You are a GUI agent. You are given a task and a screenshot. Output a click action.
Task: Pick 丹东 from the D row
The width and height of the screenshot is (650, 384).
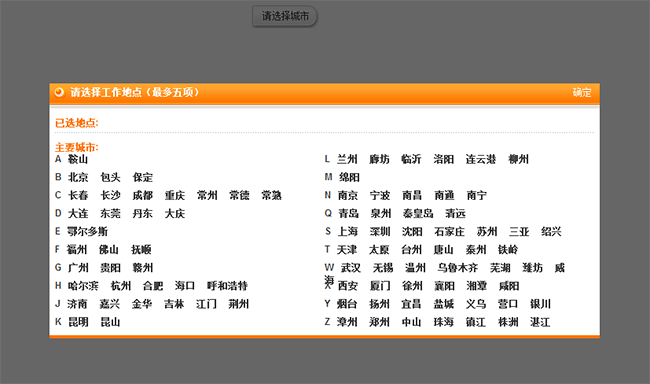[143, 214]
